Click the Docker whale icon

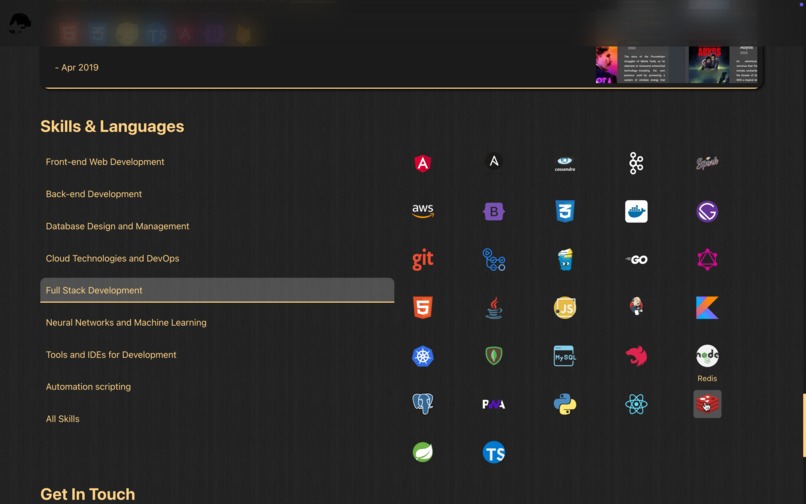[636, 211]
